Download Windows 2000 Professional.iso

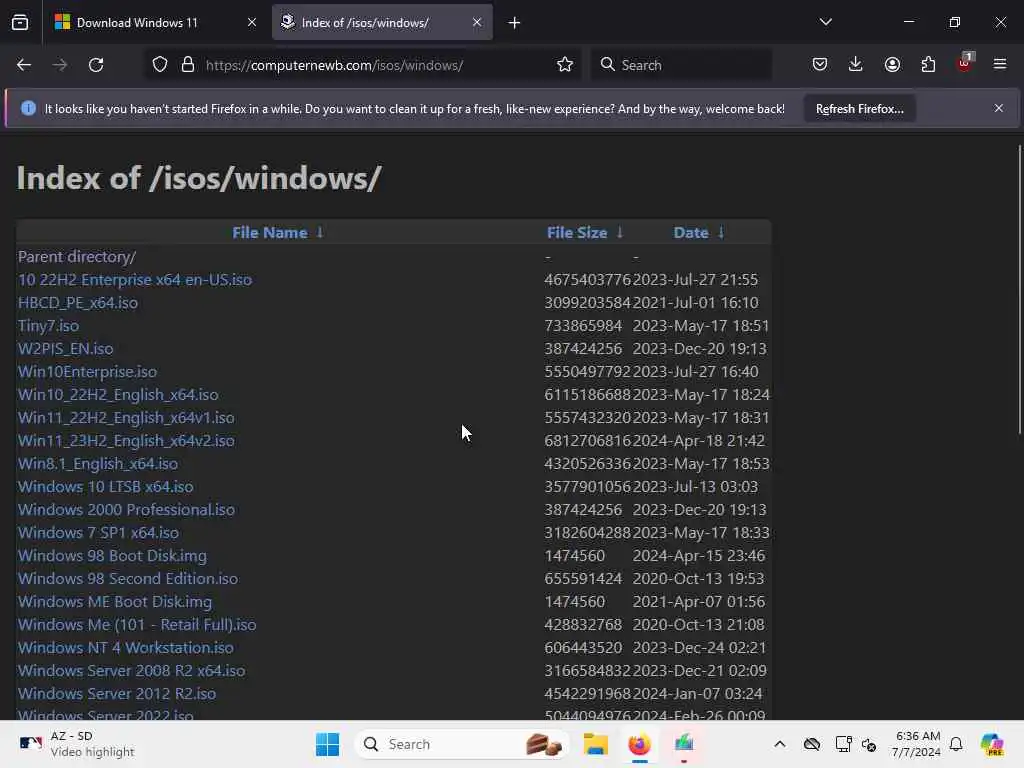click(126, 509)
